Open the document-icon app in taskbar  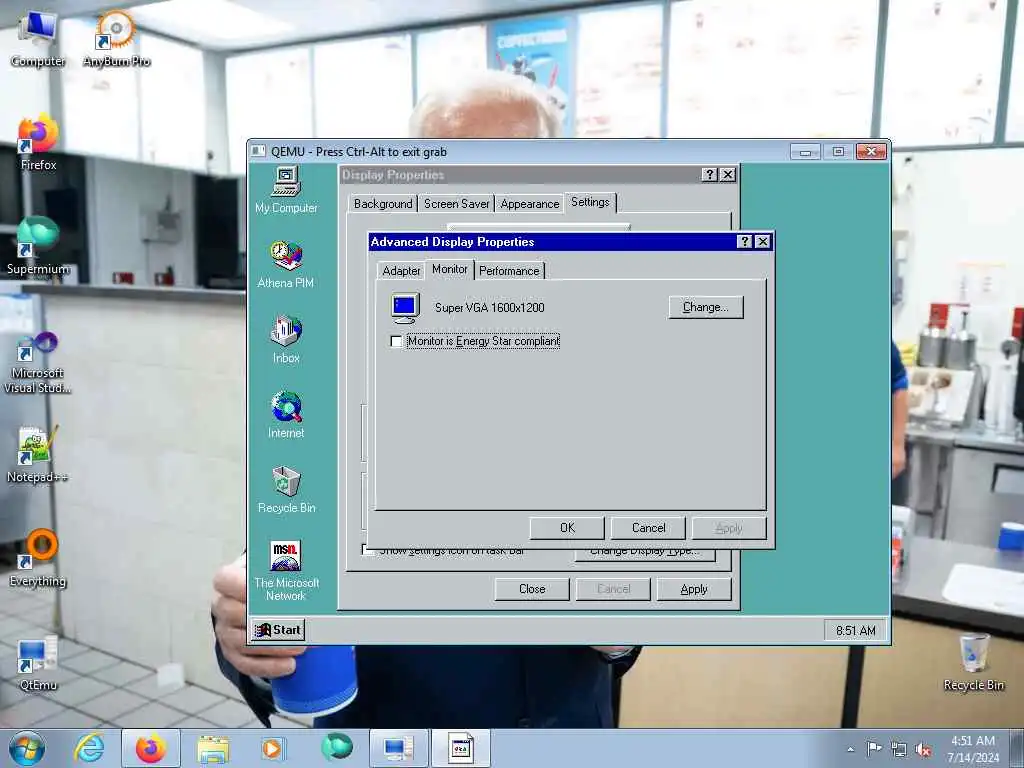pyautogui.click(x=460, y=748)
